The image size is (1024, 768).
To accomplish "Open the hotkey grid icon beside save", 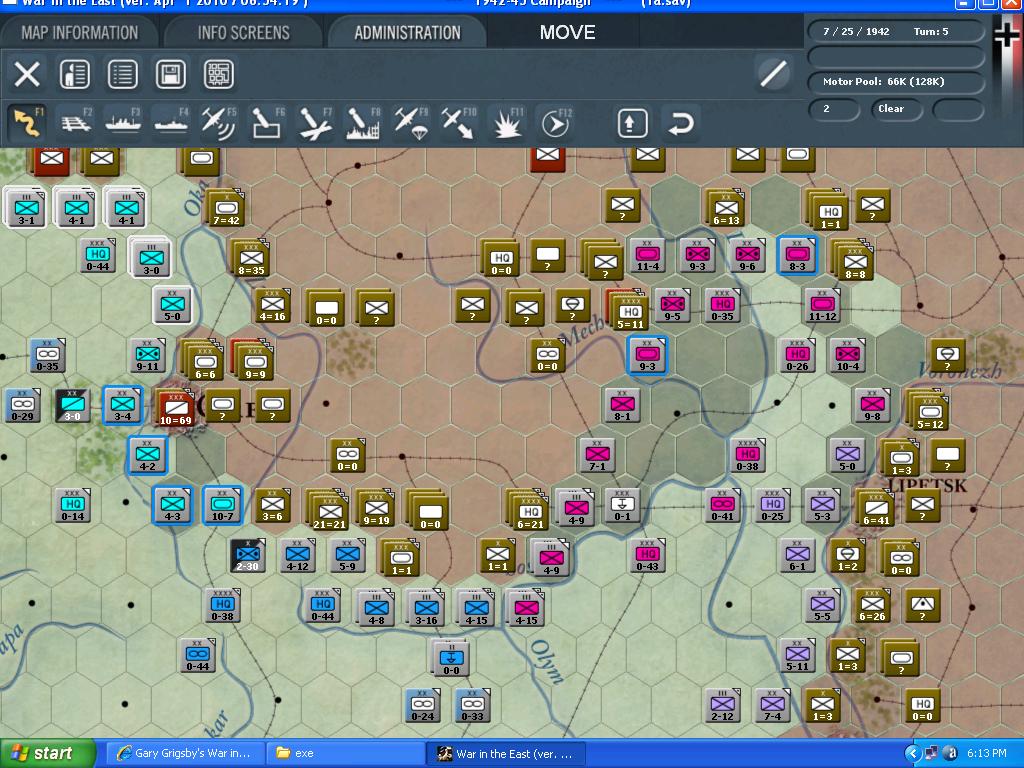I will pyautogui.click(x=219, y=74).
